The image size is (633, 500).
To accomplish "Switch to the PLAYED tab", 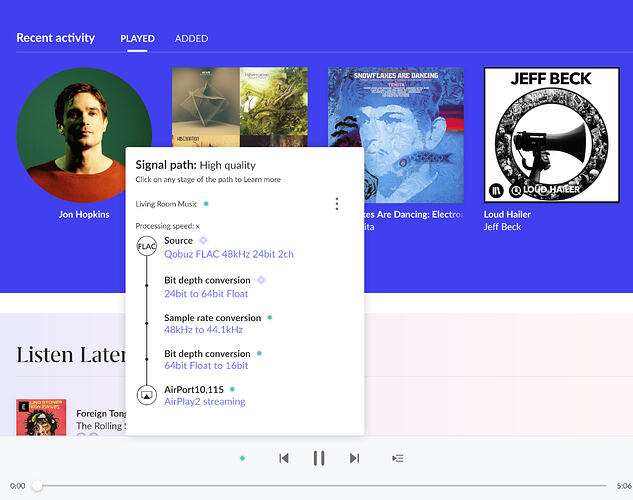I will click(x=137, y=39).
